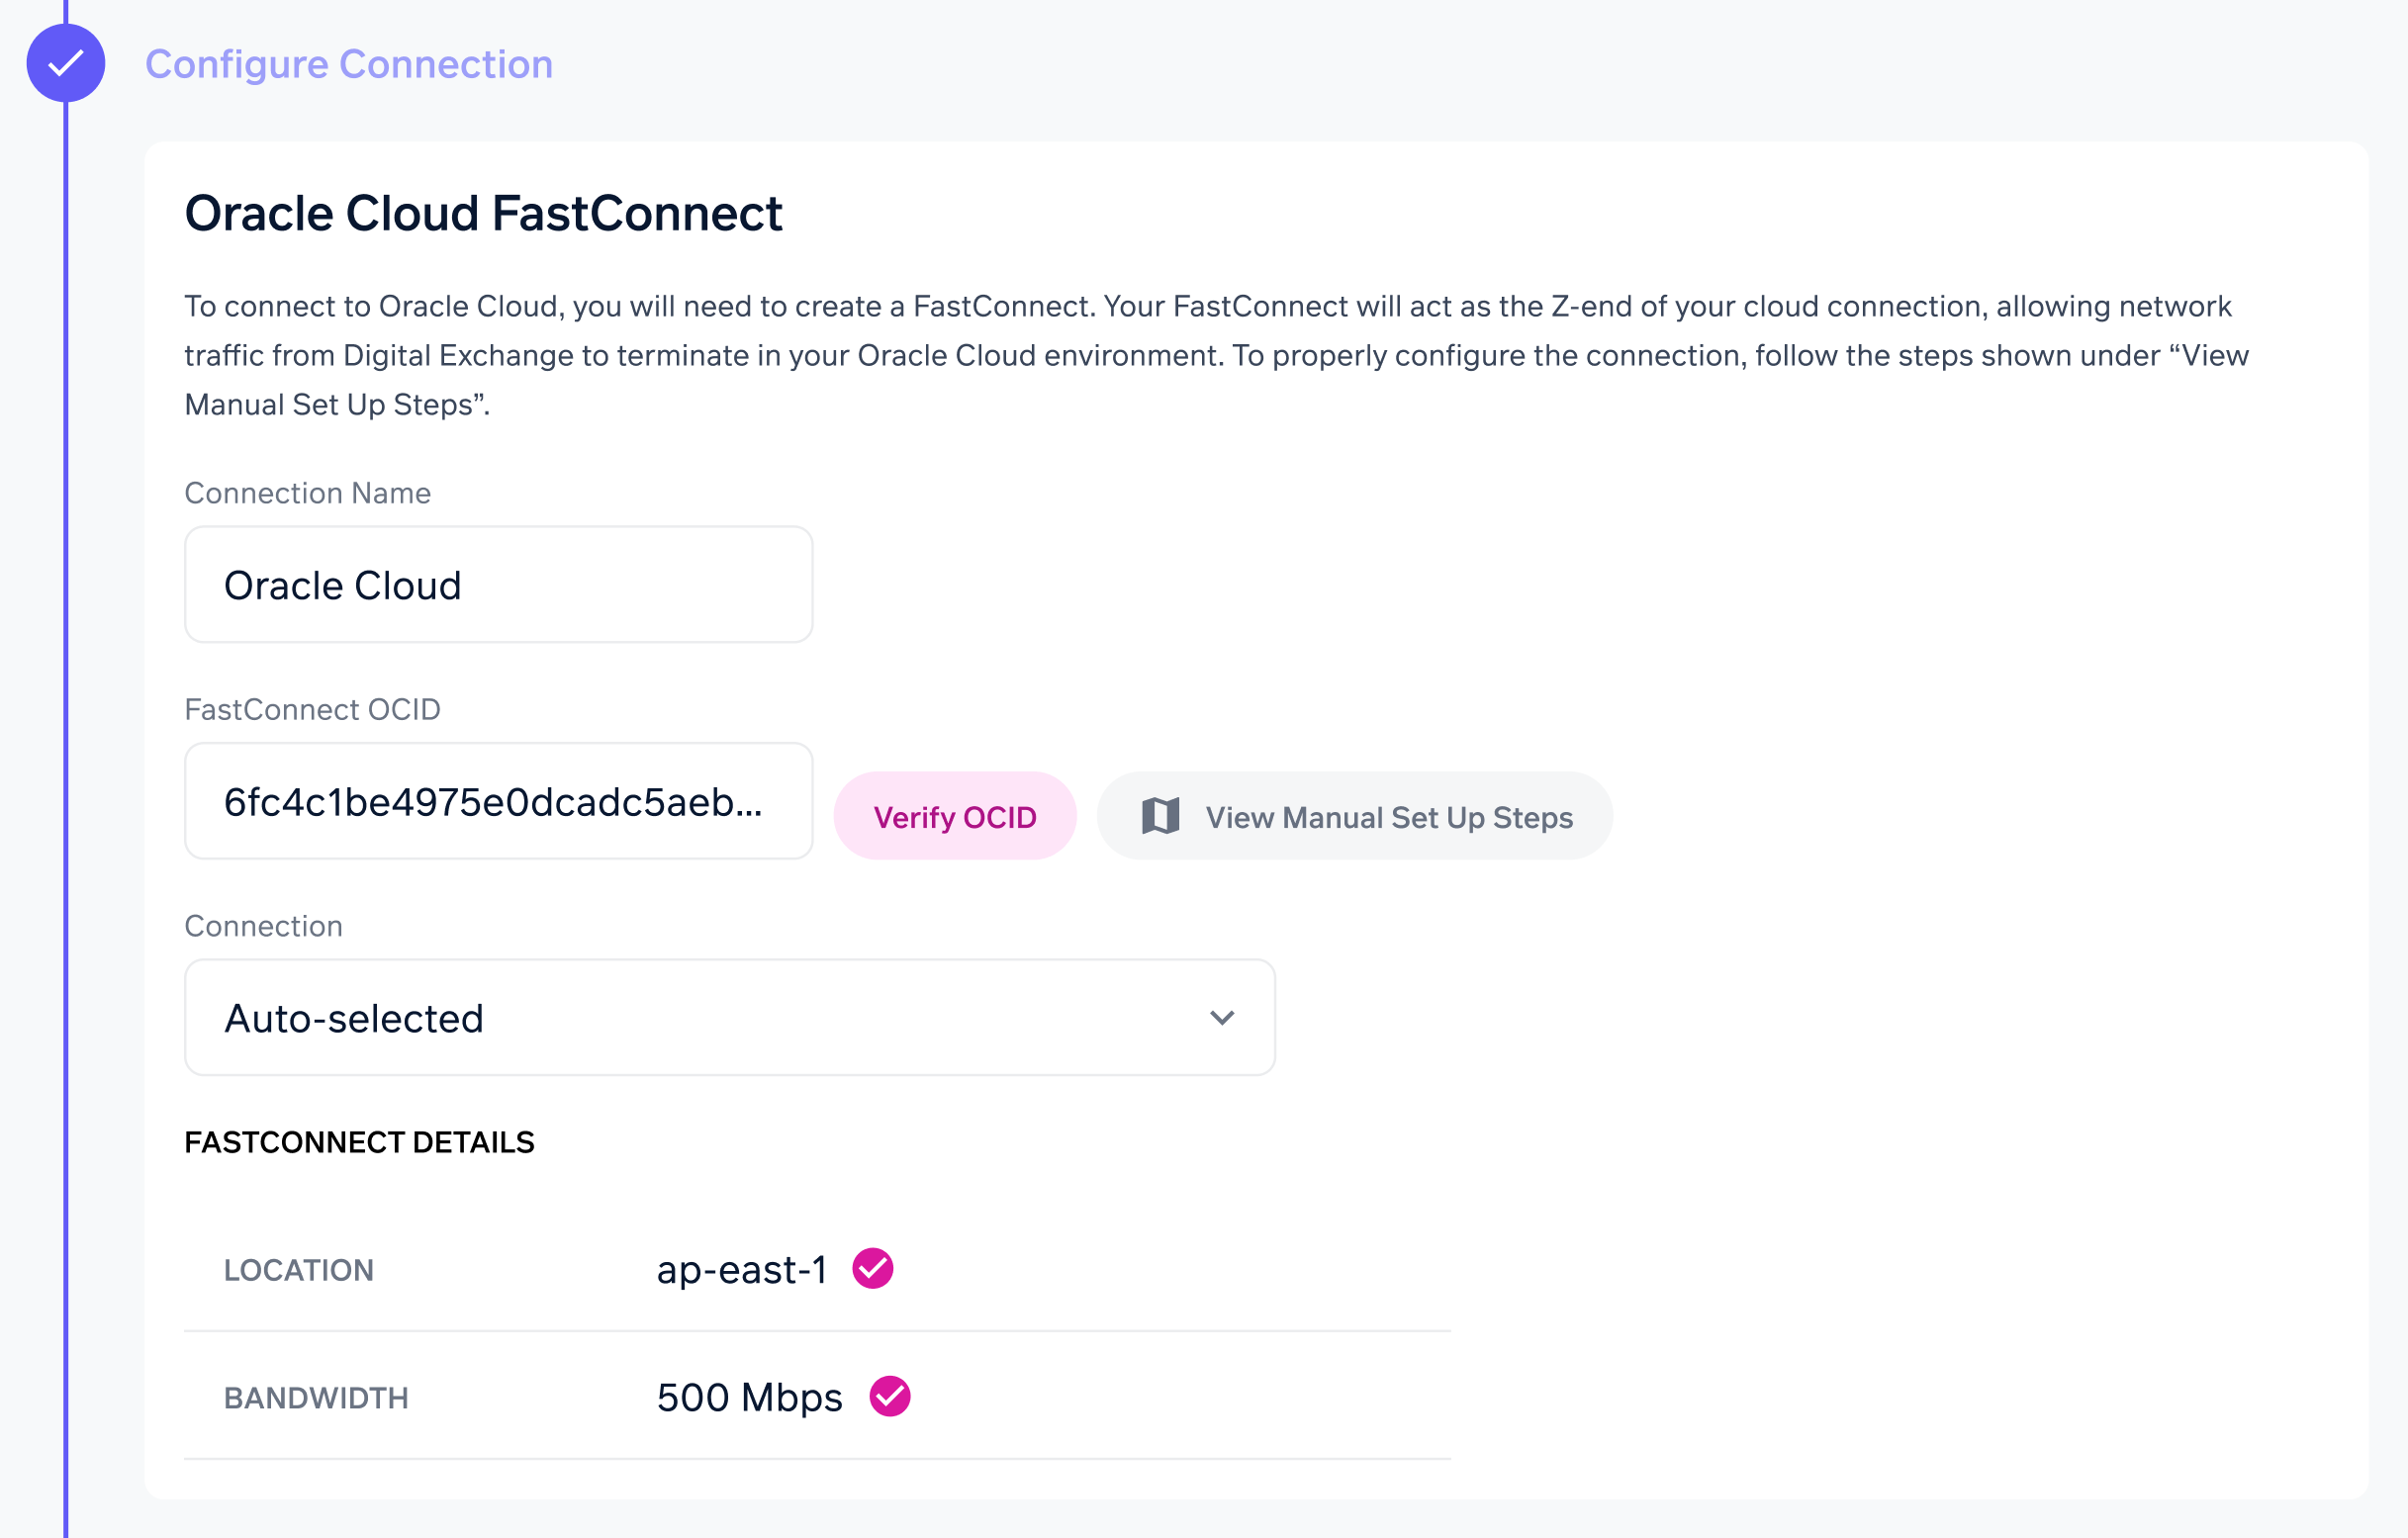Open View Manual Set Up Steps

coord(1387,817)
